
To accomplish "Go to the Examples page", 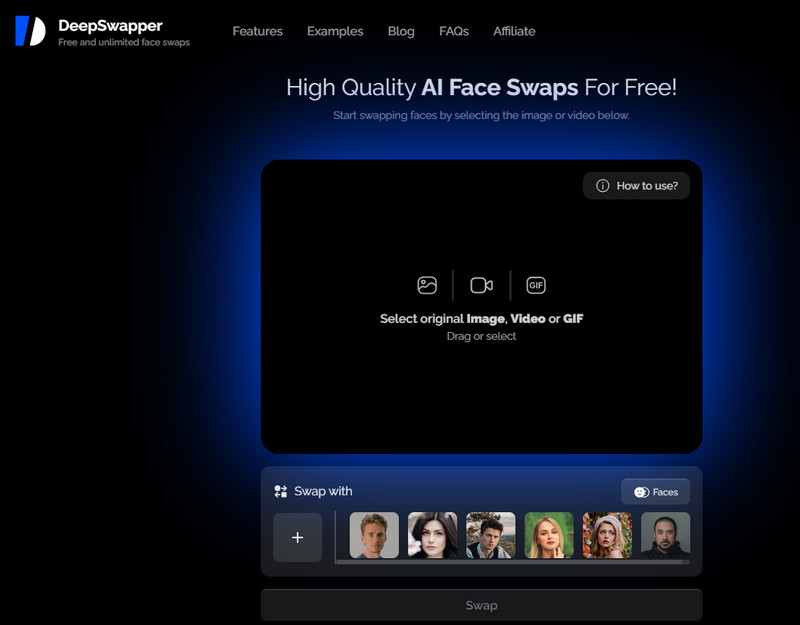I will (335, 31).
